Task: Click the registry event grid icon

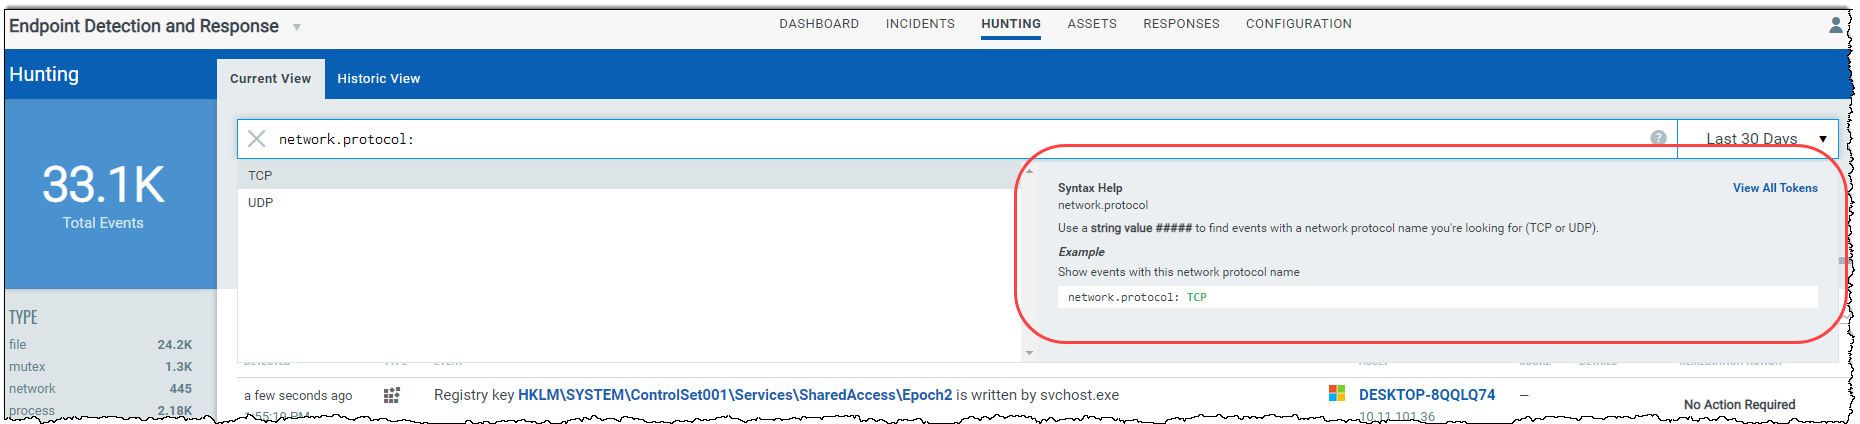Action: 392,396
